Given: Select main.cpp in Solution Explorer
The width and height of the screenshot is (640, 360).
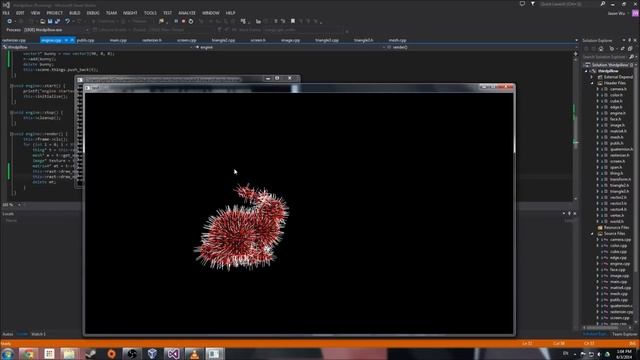Looking at the screenshot, I should pos(619,282).
